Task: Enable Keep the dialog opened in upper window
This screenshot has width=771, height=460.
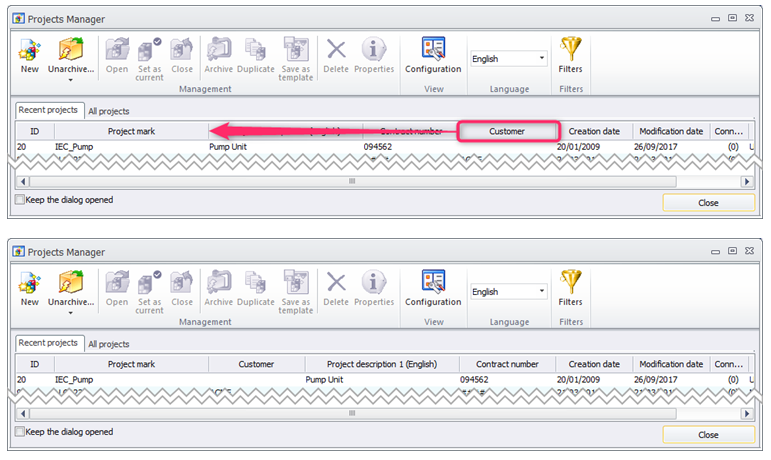Action: tap(20, 200)
